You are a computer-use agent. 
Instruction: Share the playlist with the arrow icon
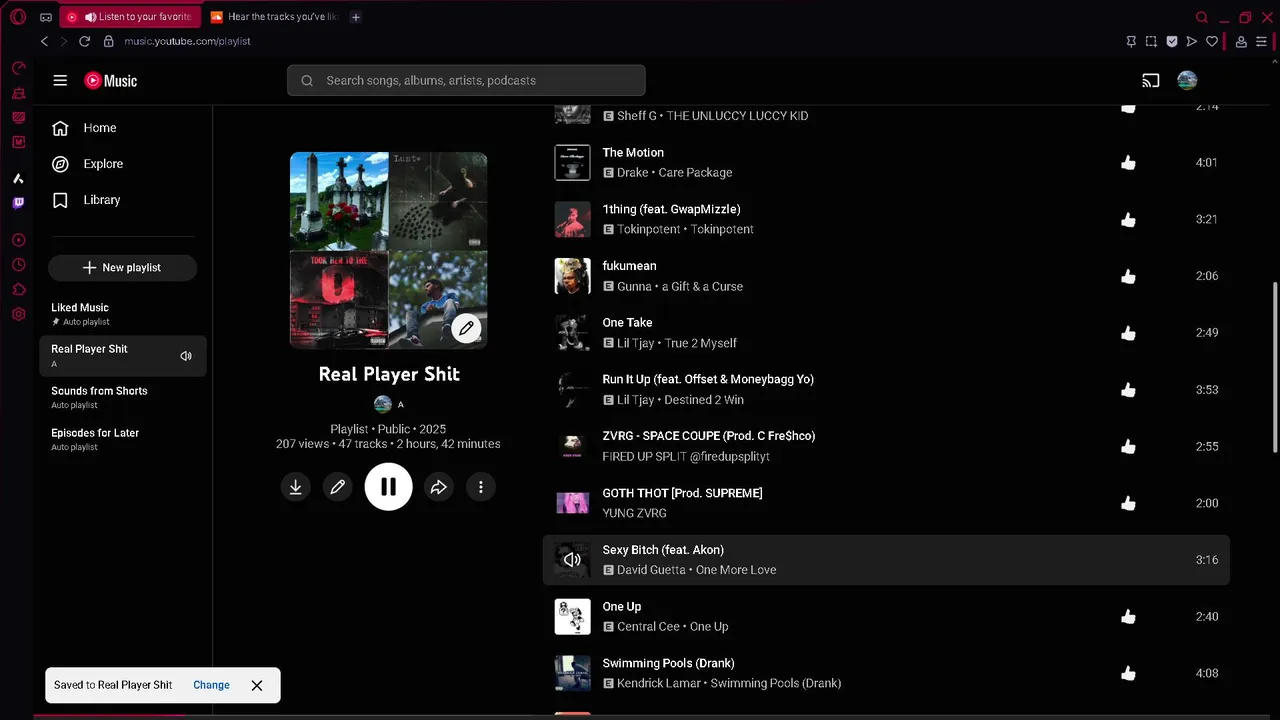pyautogui.click(x=439, y=487)
